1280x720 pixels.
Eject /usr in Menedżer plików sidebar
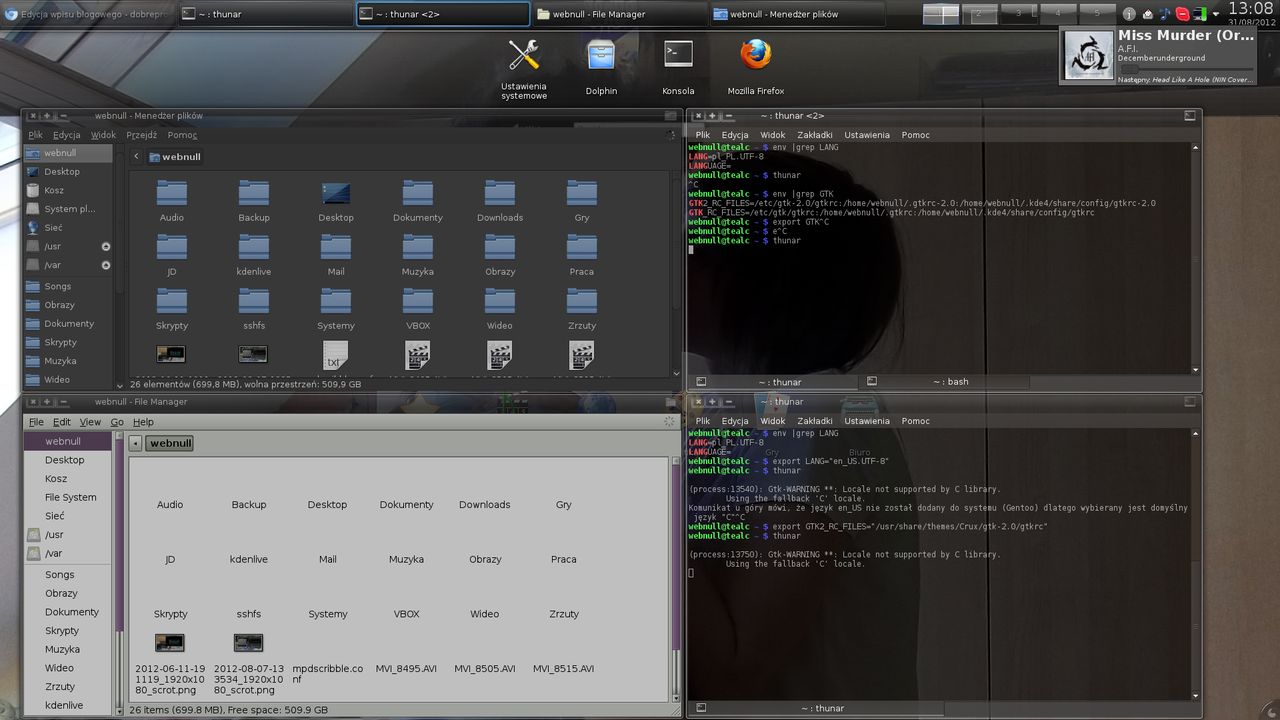tap(106, 246)
